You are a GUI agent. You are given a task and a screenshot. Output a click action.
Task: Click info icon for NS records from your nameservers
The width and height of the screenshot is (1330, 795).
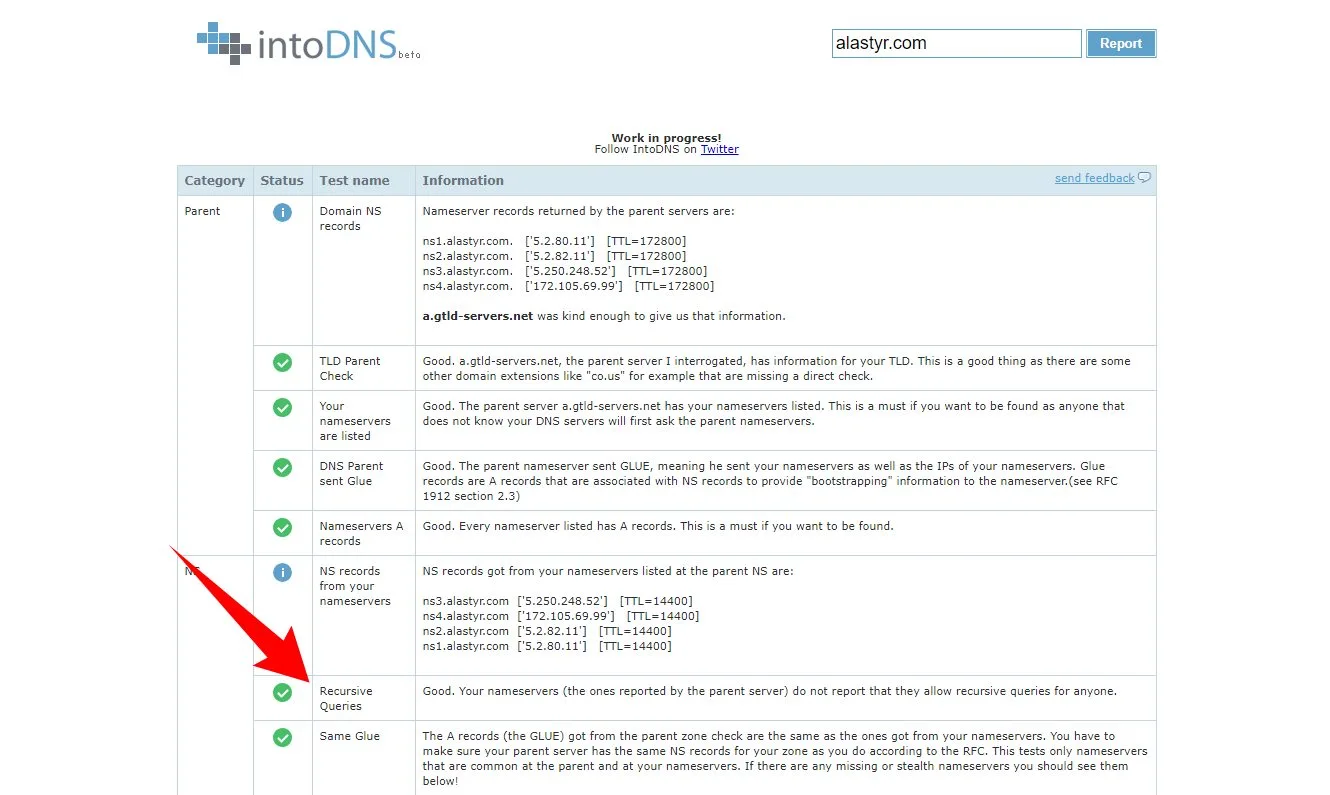(x=282, y=572)
